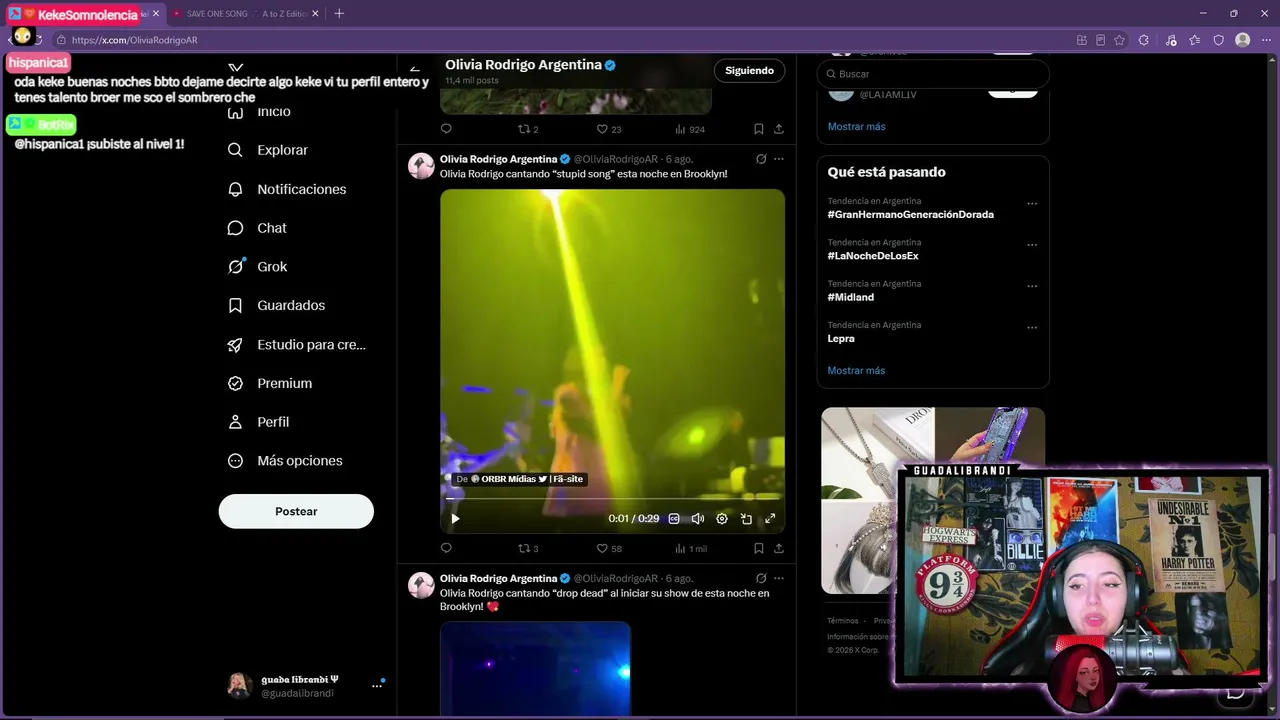
Task: Open the Lepra trend
Action: [x=841, y=339]
